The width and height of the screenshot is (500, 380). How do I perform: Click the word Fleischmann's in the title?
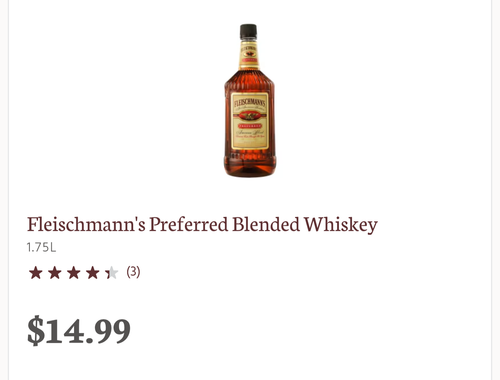pyautogui.click(x=86, y=224)
